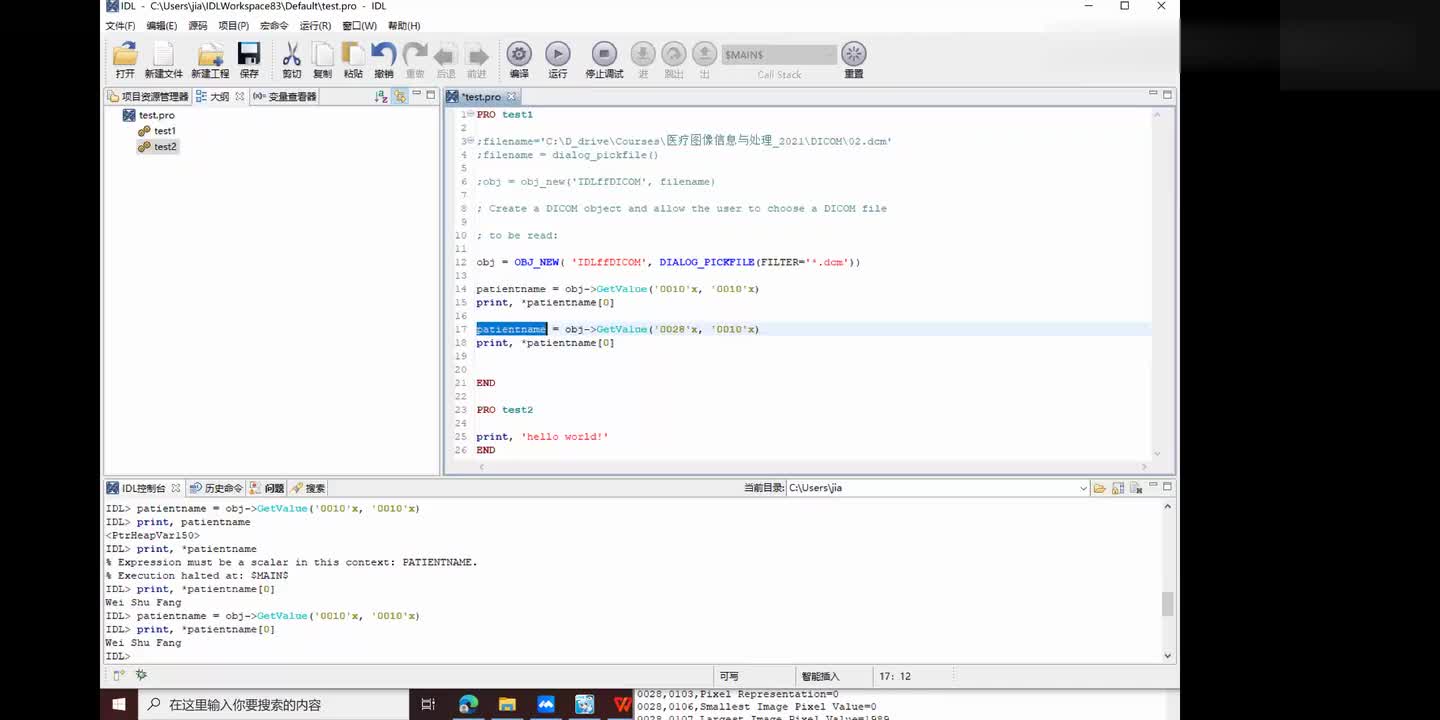Click the first status bar icon at lower left
This screenshot has height=720, width=1440.
(x=120, y=676)
